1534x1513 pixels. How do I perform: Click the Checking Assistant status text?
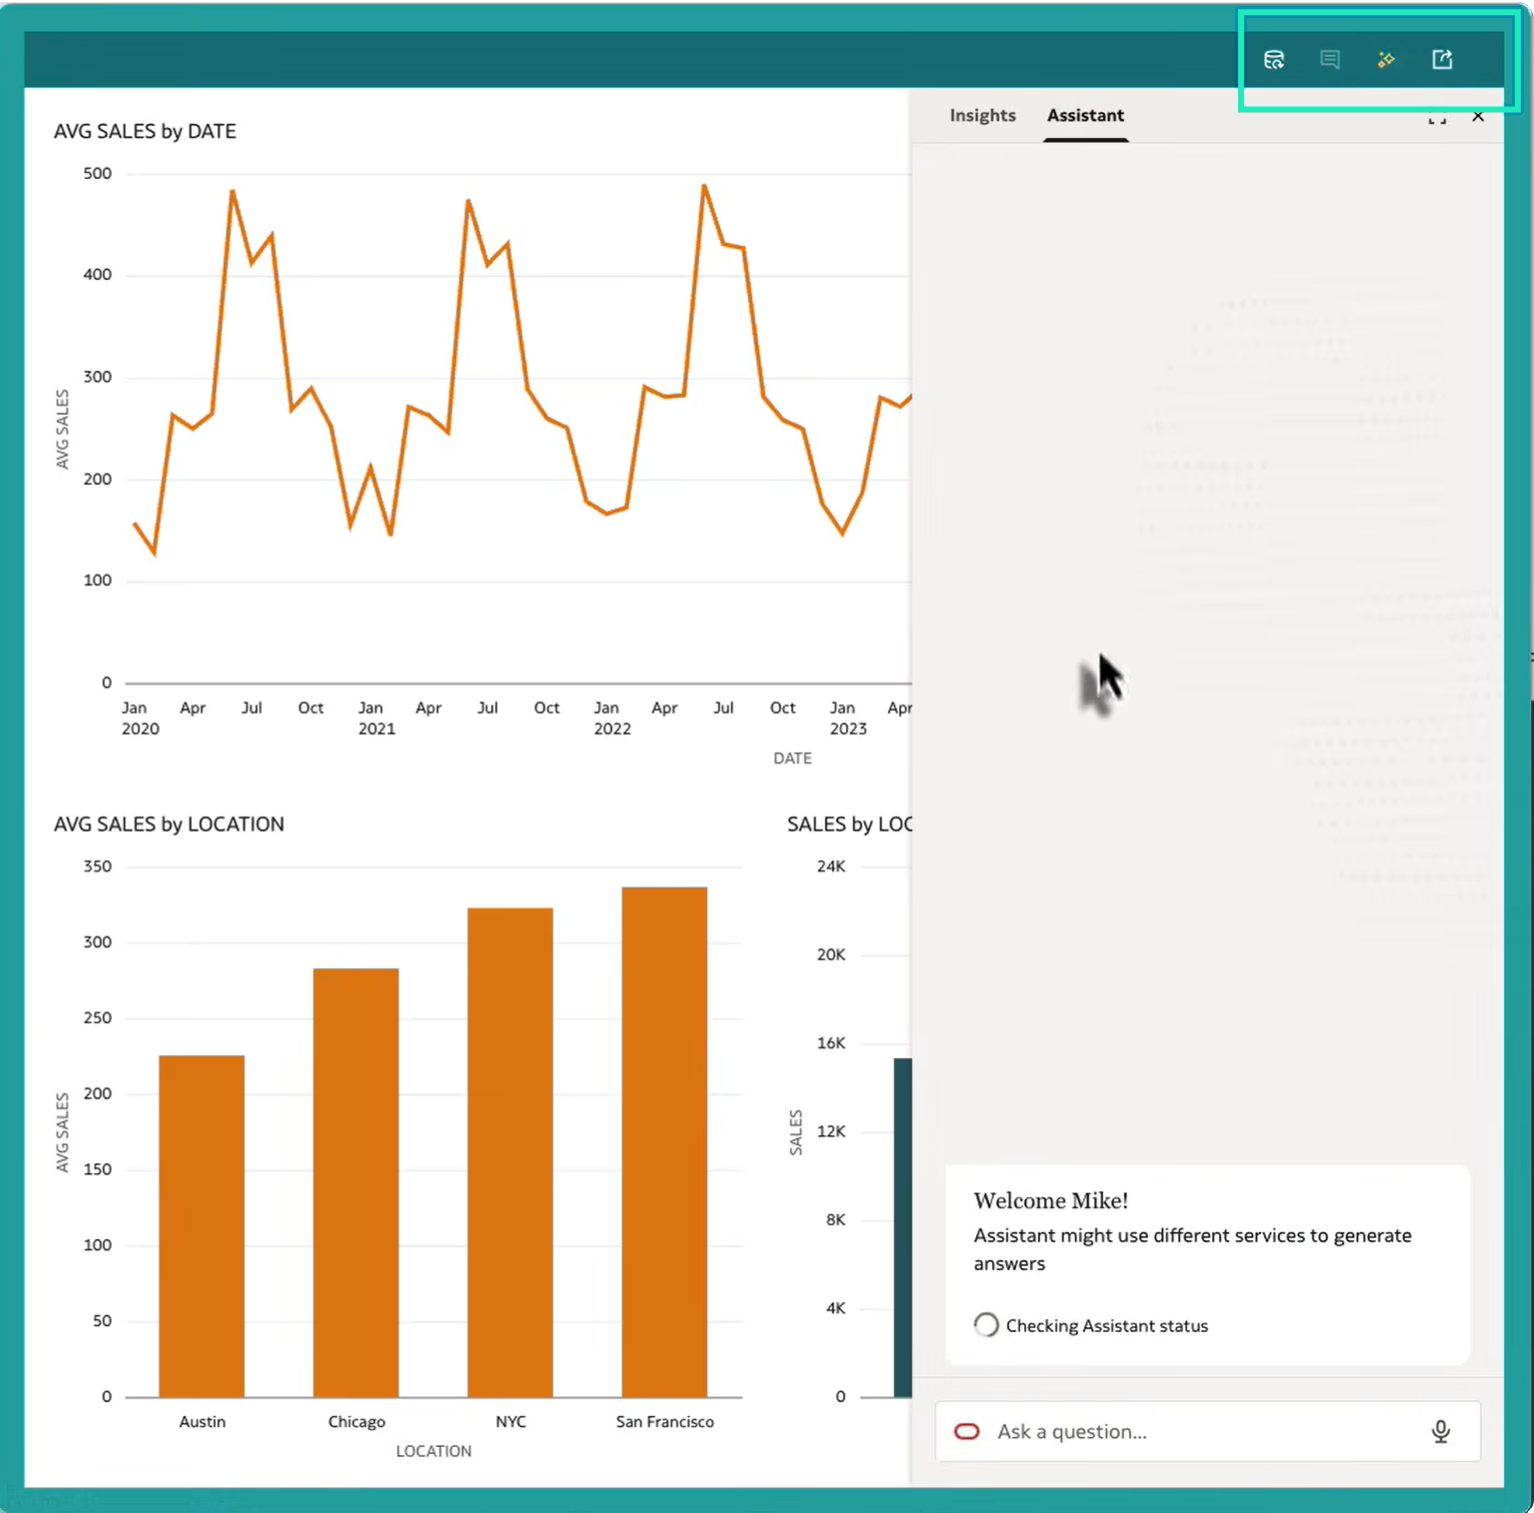(x=1107, y=1325)
